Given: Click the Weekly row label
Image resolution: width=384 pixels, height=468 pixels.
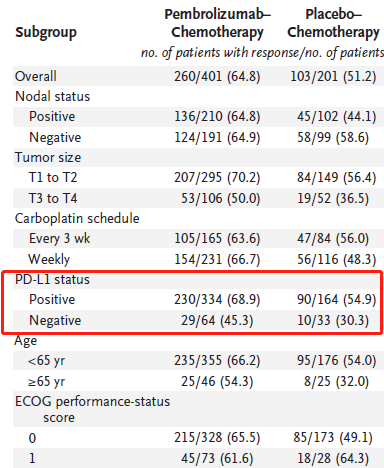Looking at the screenshot, I should click(49, 259).
